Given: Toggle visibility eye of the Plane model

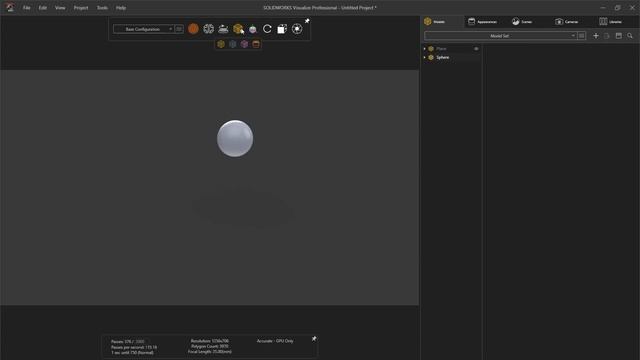Looking at the screenshot, I should (476, 49).
